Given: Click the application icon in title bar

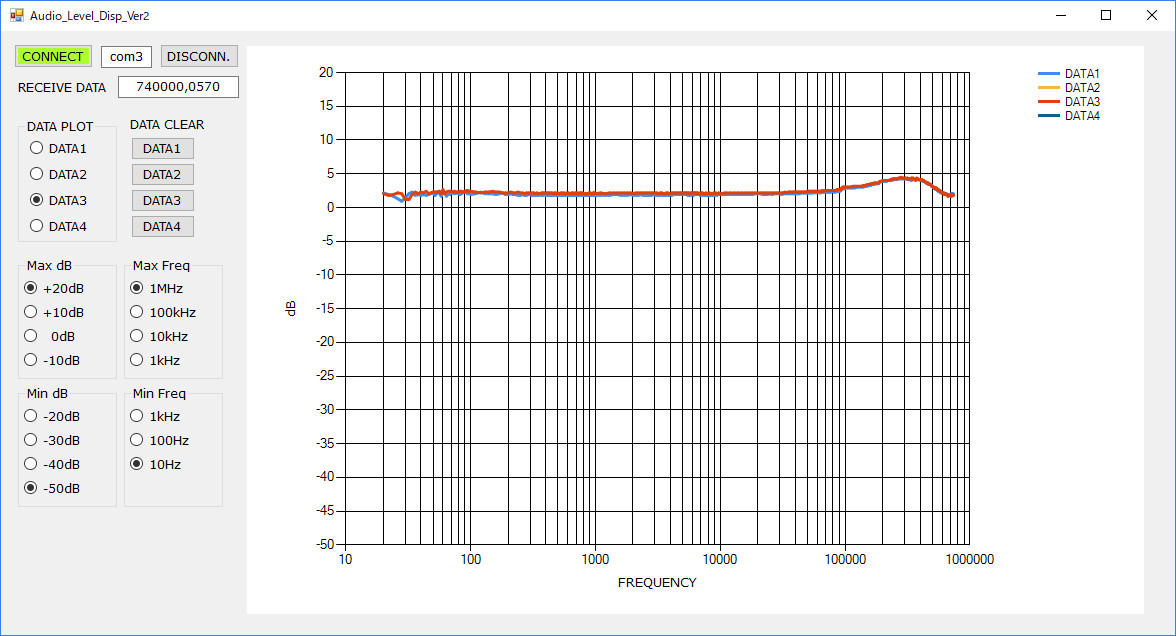Looking at the screenshot, I should 16,16.
